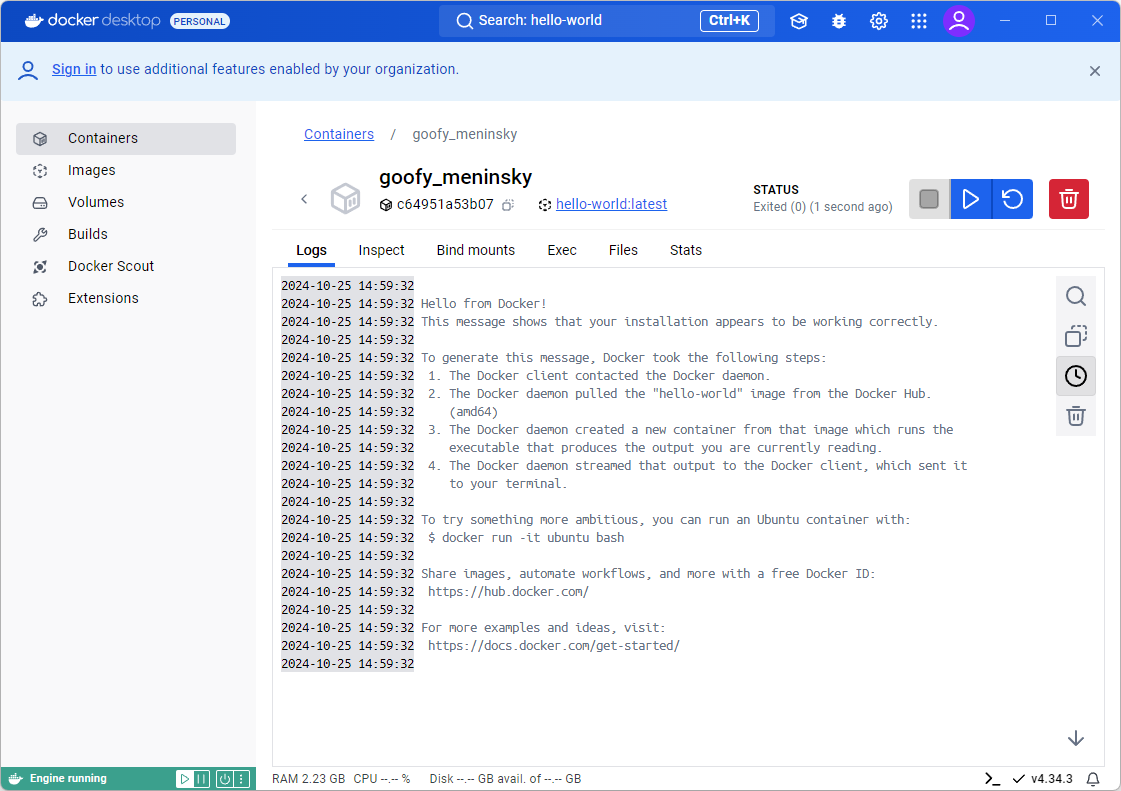Click the Stop container button
This screenshot has width=1121, height=791.
[x=929, y=199]
